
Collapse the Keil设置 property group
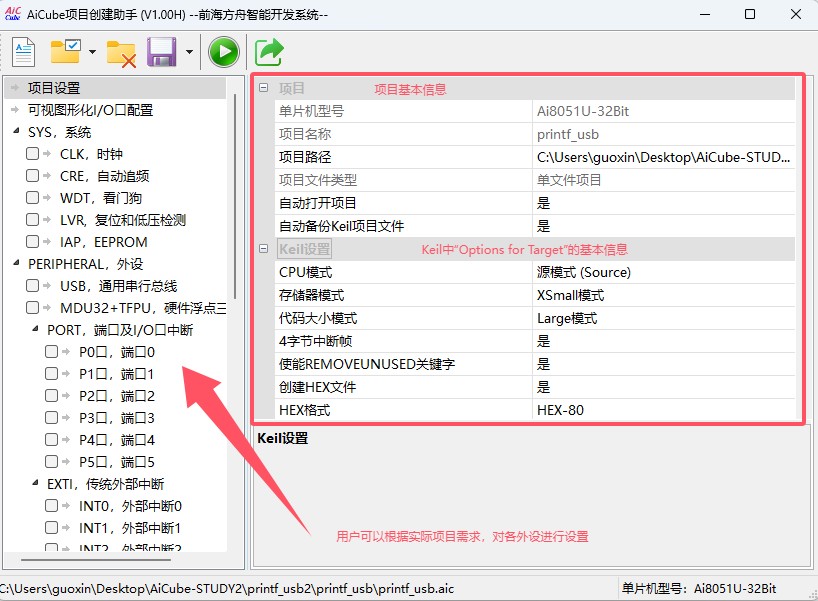264,248
